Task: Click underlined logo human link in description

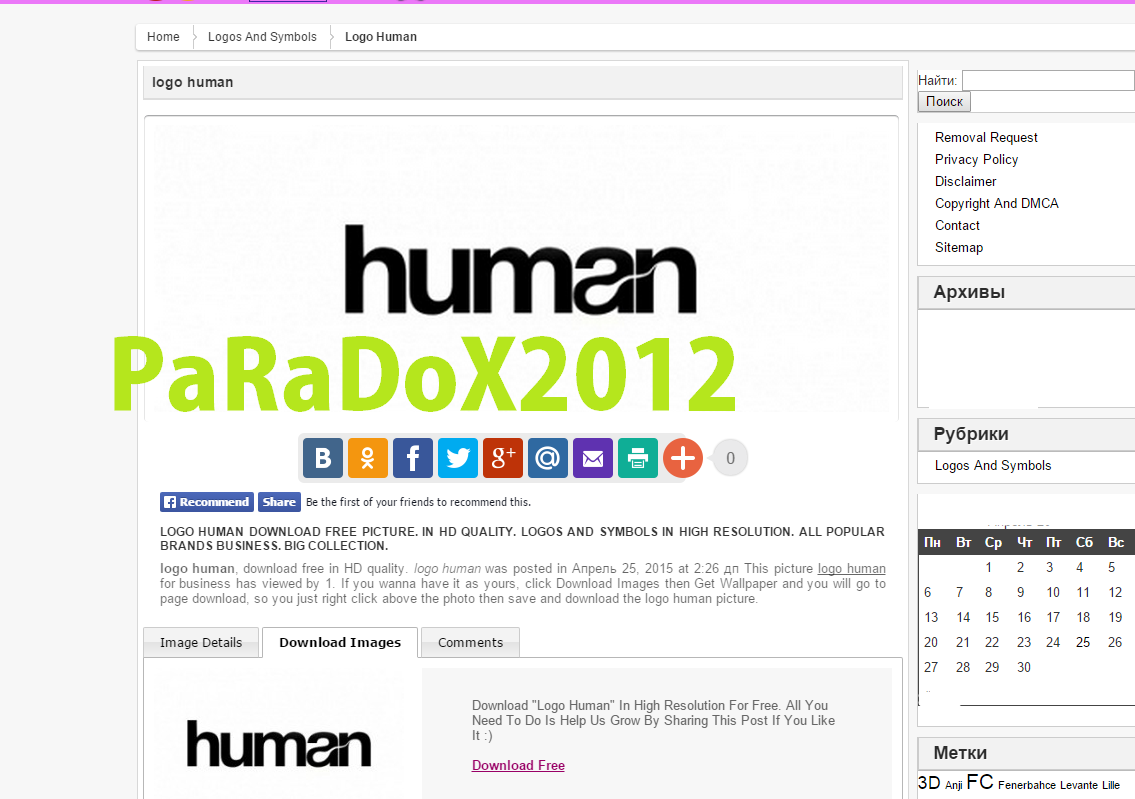Action: 851,569
